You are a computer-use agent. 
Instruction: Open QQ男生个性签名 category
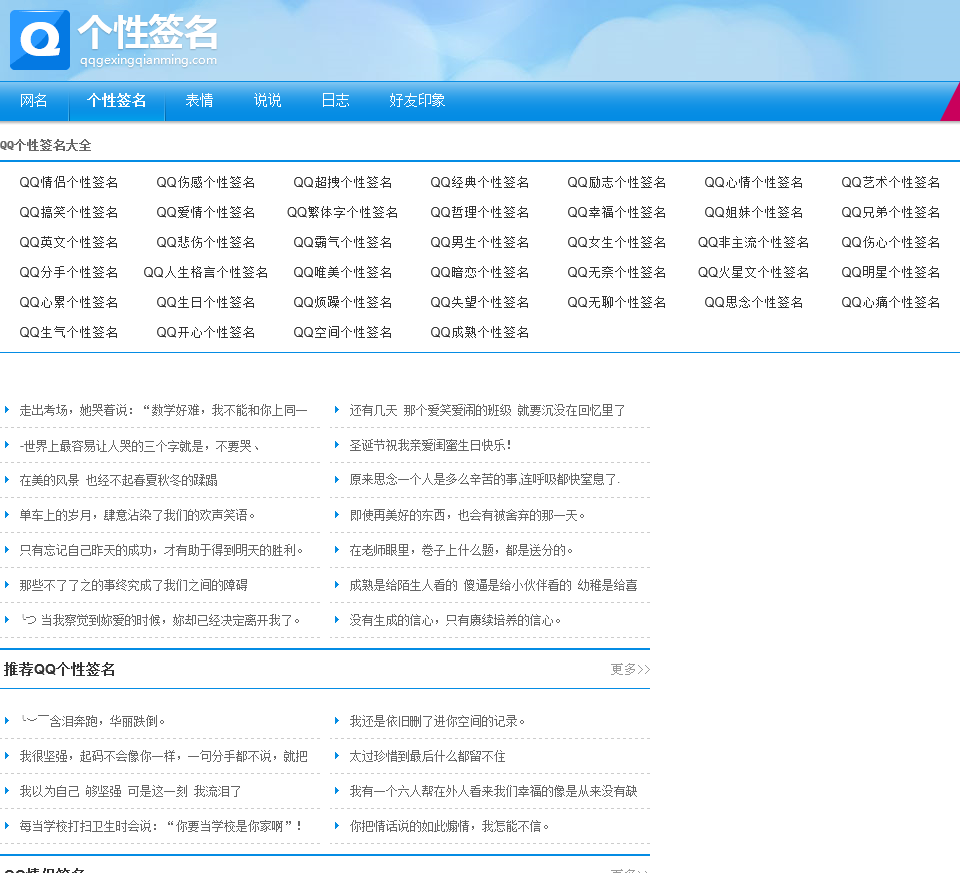click(x=480, y=242)
